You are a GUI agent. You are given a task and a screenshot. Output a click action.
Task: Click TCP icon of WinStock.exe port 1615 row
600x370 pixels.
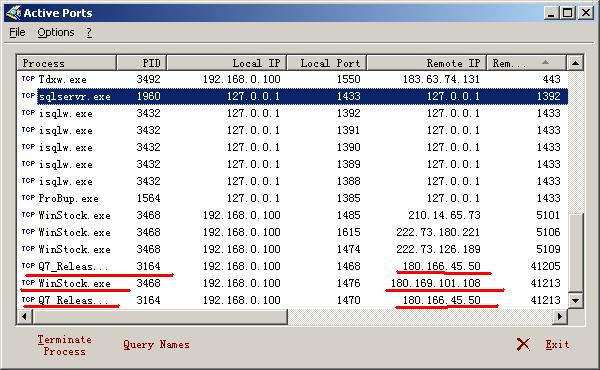[28, 231]
